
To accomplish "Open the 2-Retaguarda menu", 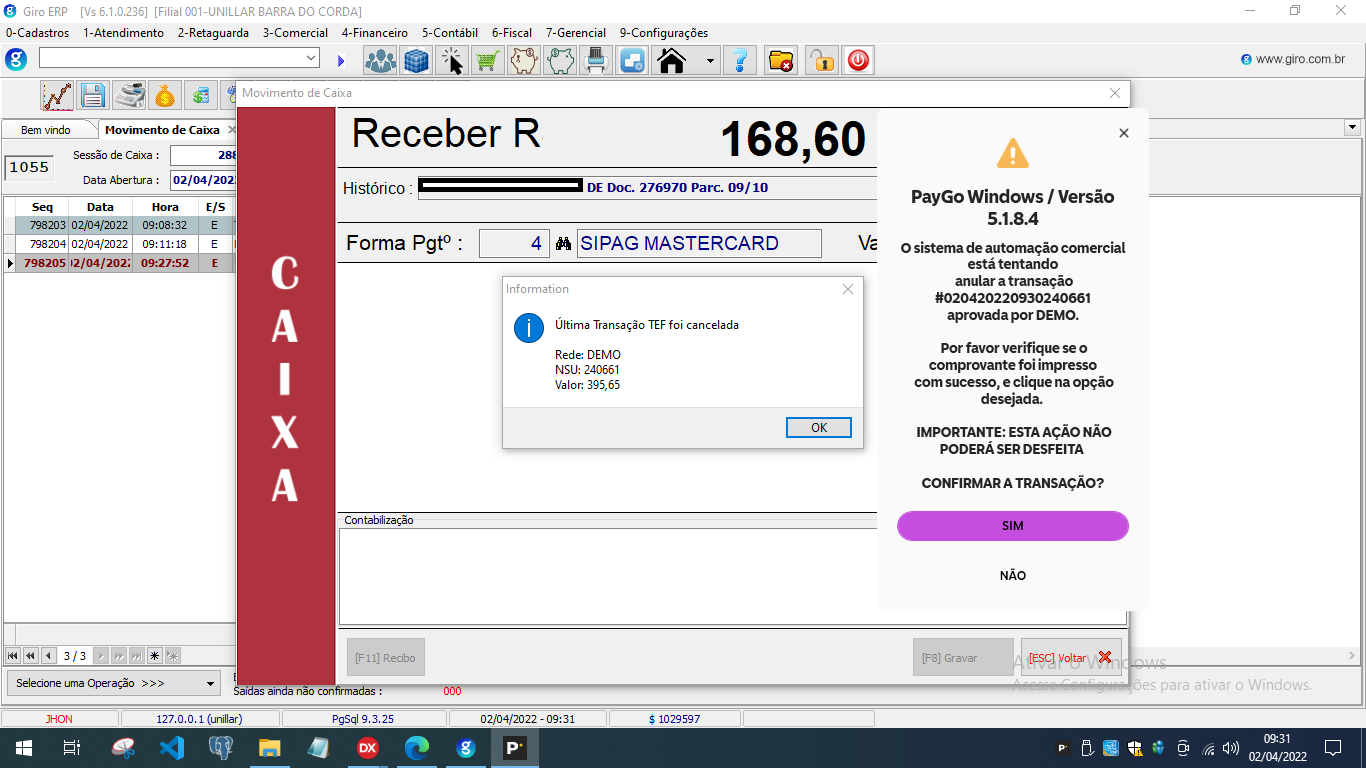I will point(213,33).
